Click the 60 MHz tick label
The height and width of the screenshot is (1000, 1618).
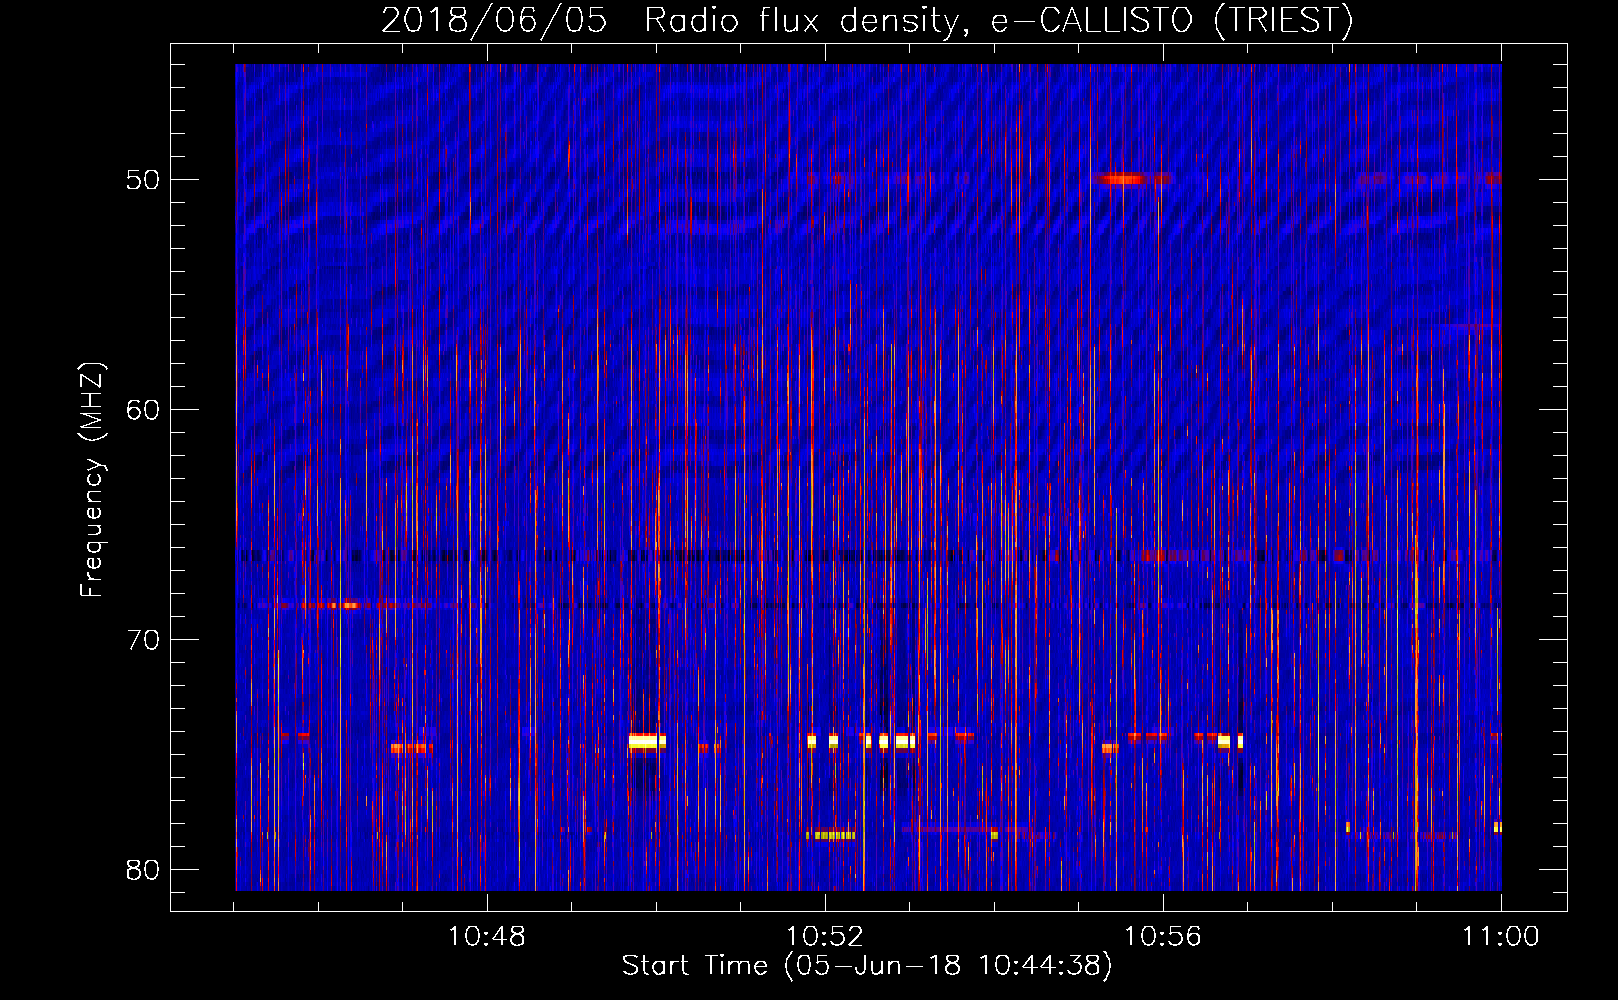pyautogui.click(x=143, y=410)
